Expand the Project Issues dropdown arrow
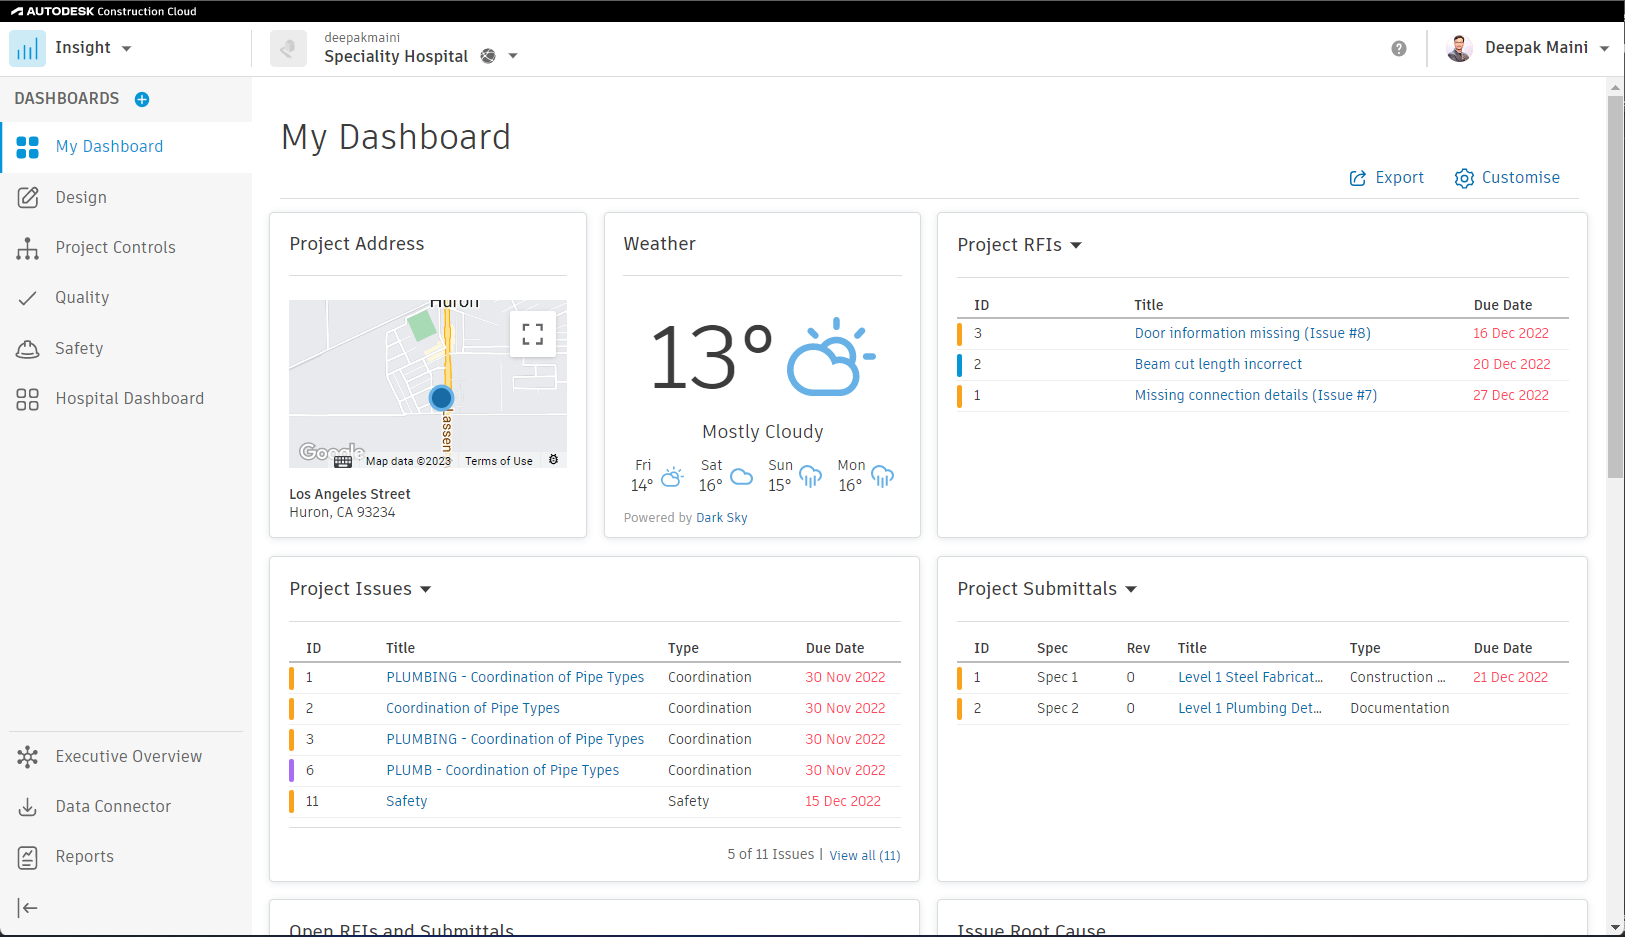This screenshot has width=1625, height=937. coord(425,589)
